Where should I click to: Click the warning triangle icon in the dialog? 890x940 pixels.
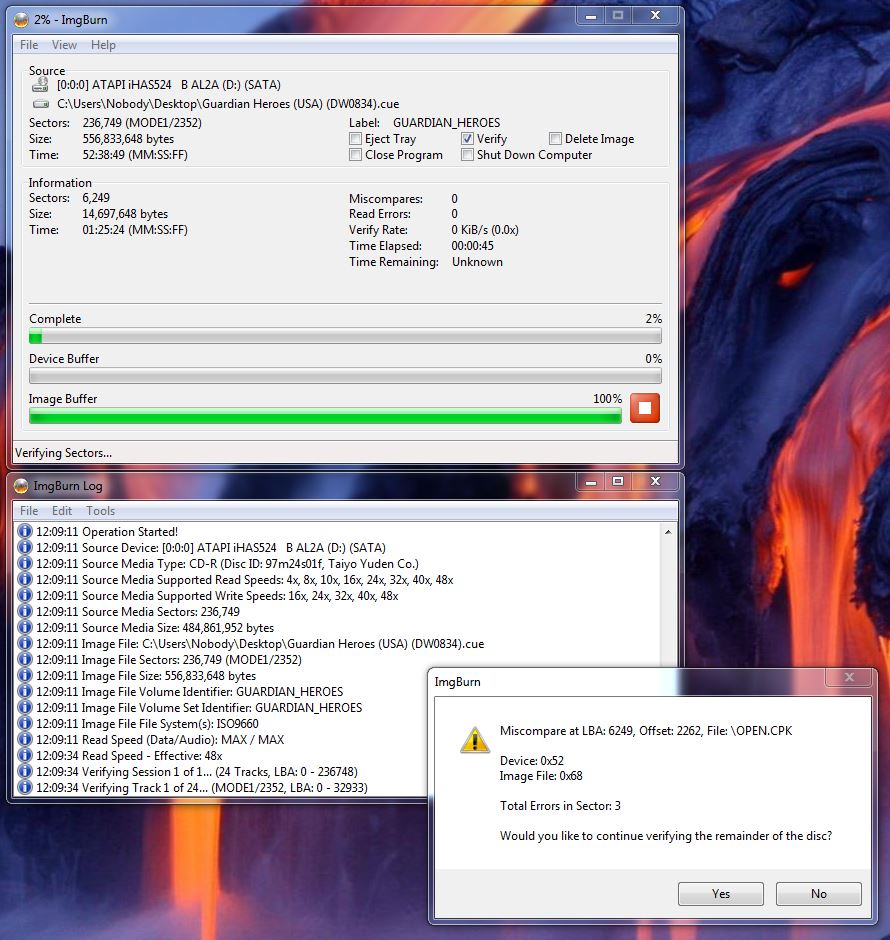tap(475, 740)
